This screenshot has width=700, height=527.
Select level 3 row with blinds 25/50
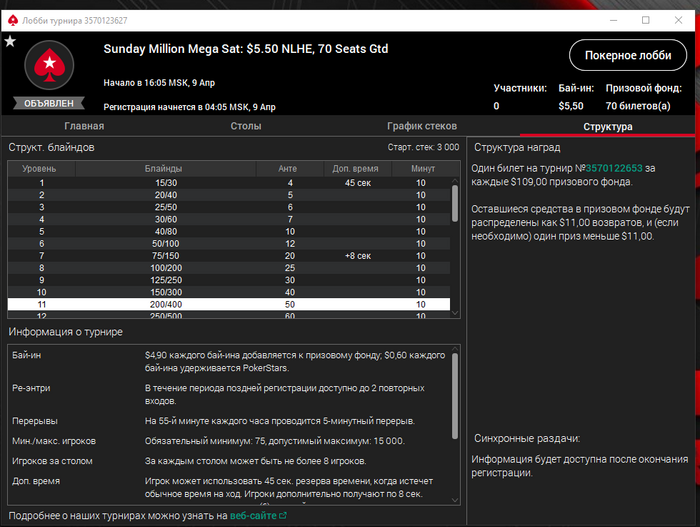229,207
